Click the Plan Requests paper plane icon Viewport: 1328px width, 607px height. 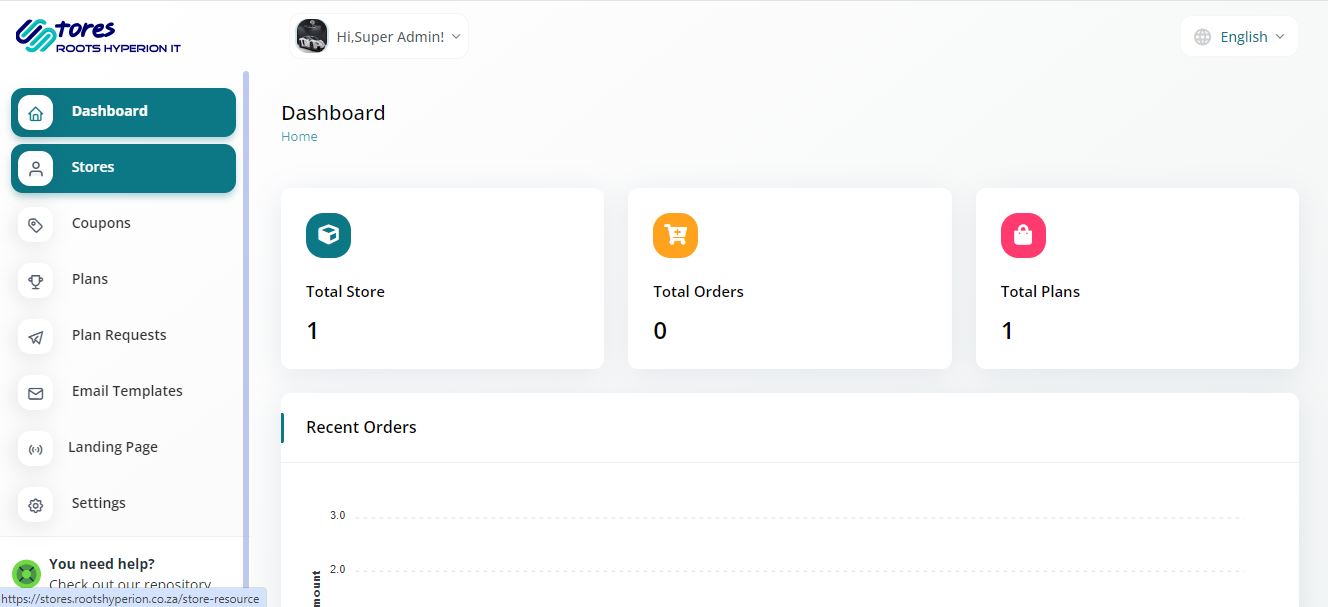pos(36,337)
